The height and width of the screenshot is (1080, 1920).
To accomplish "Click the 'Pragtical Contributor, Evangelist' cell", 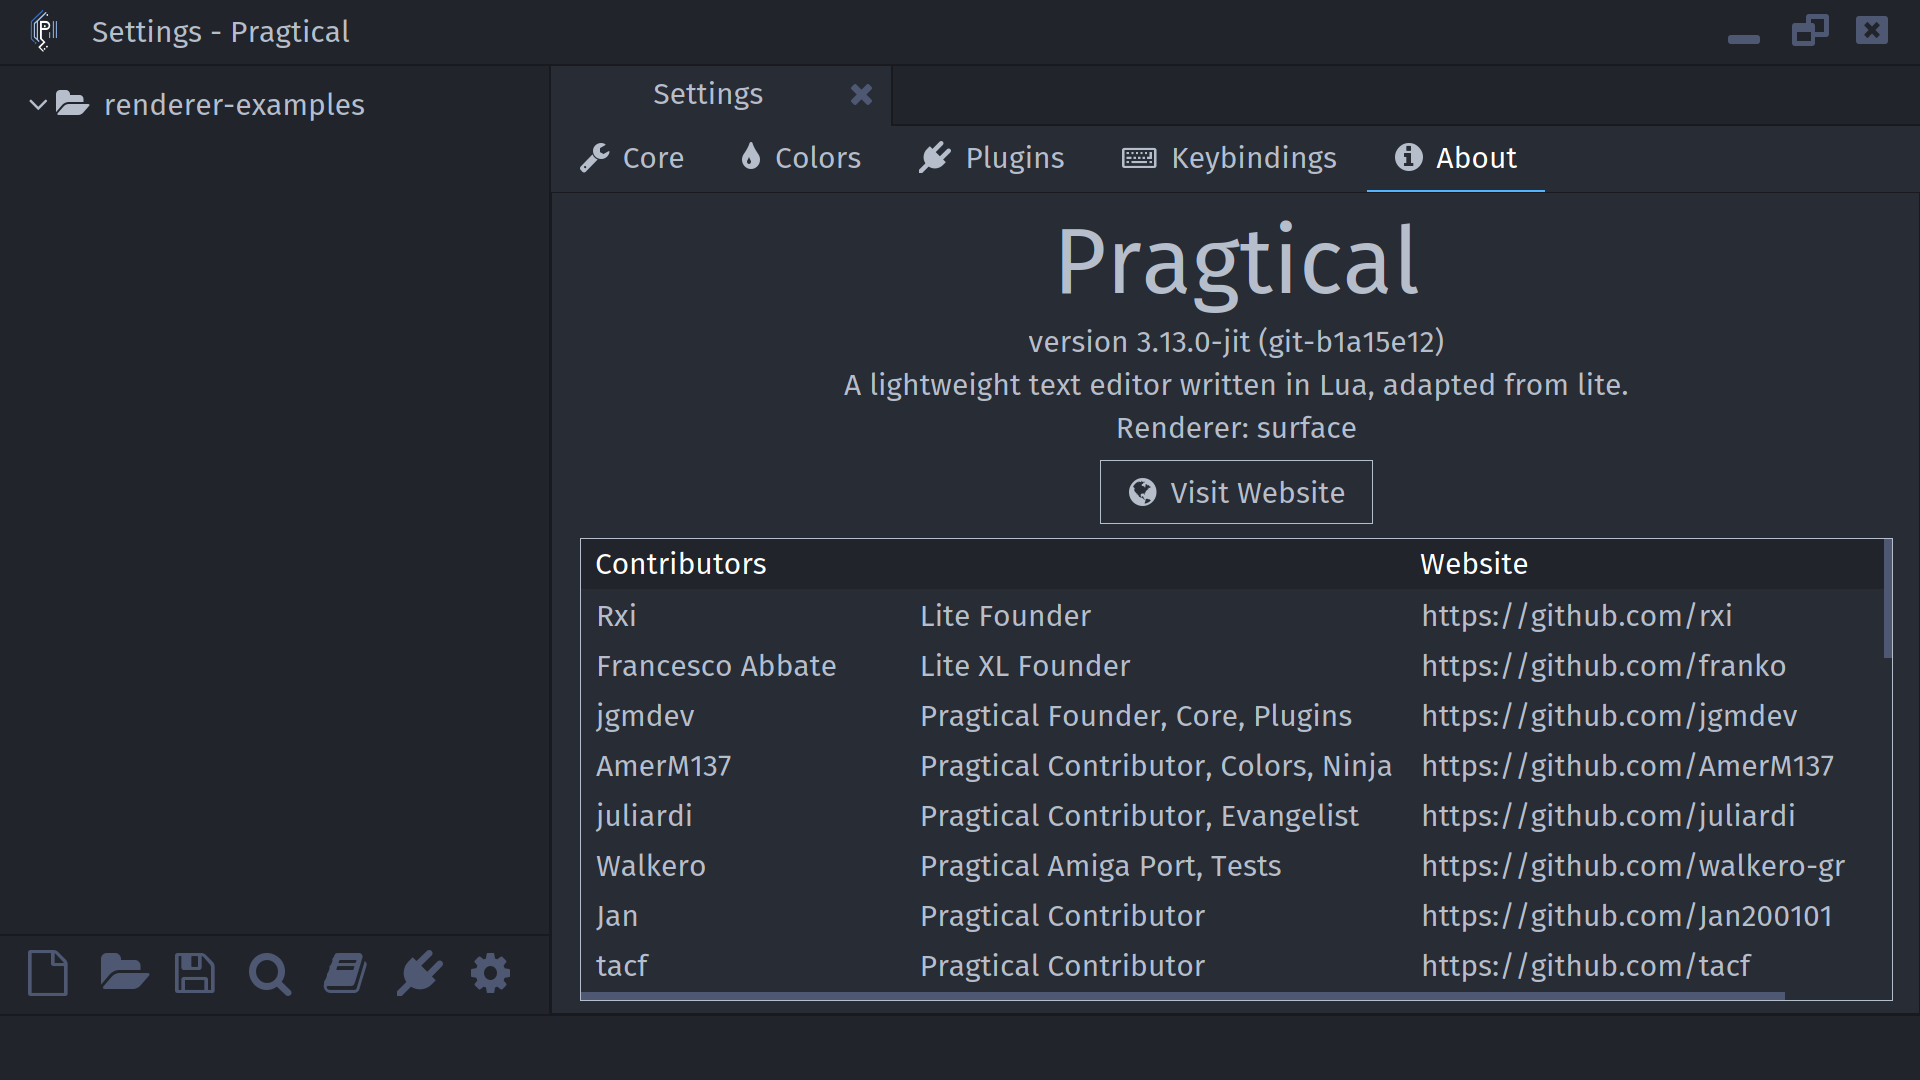I will coord(1139,816).
